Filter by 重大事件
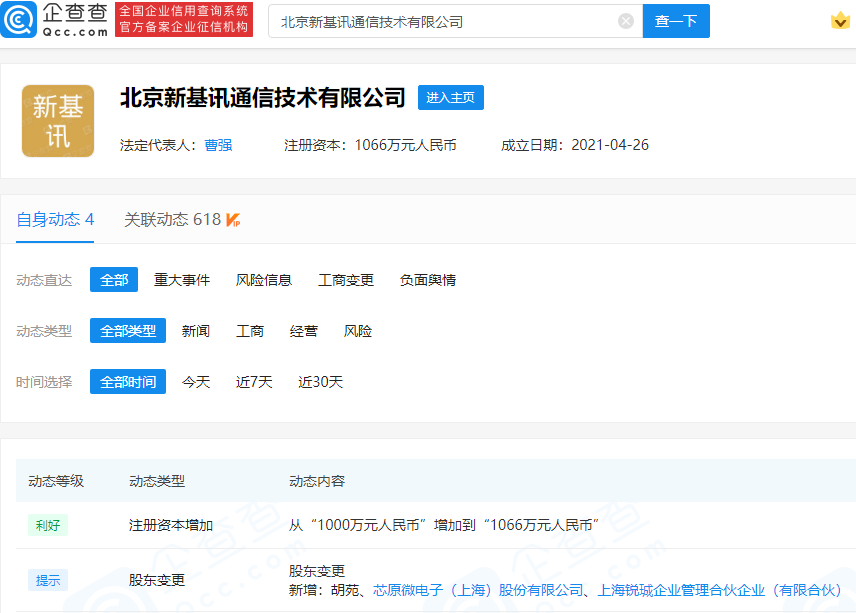 [x=182, y=280]
